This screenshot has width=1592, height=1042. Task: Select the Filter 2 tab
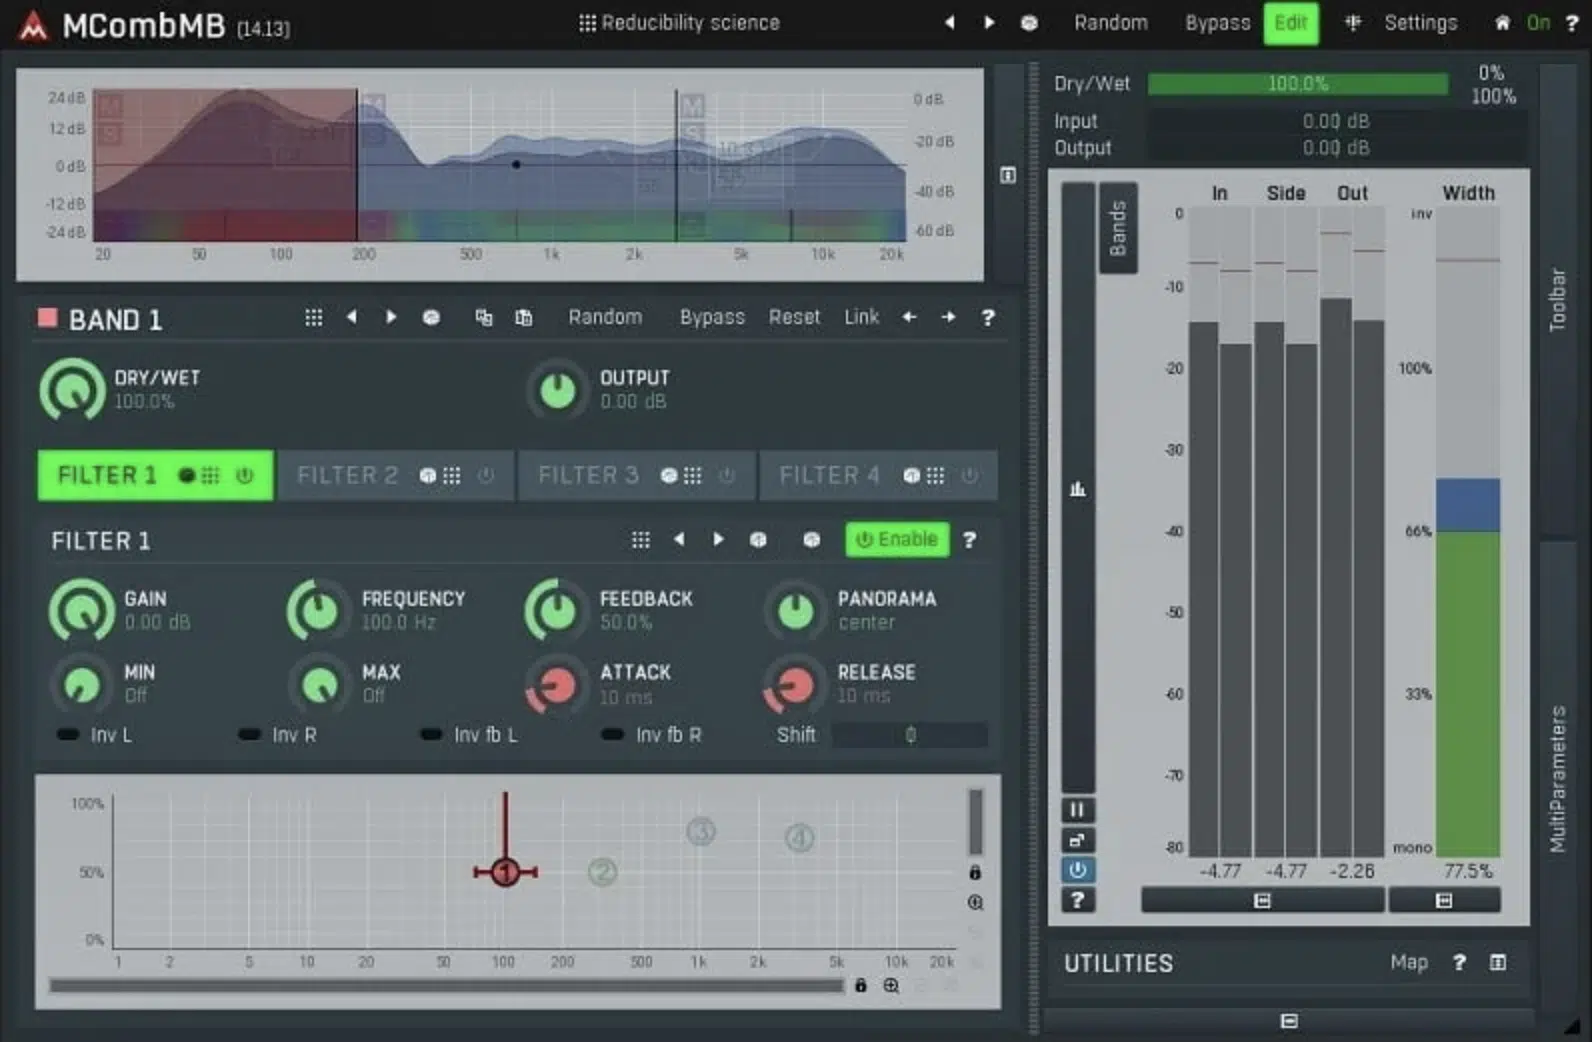pyautogui.click(x=347, y=475)
